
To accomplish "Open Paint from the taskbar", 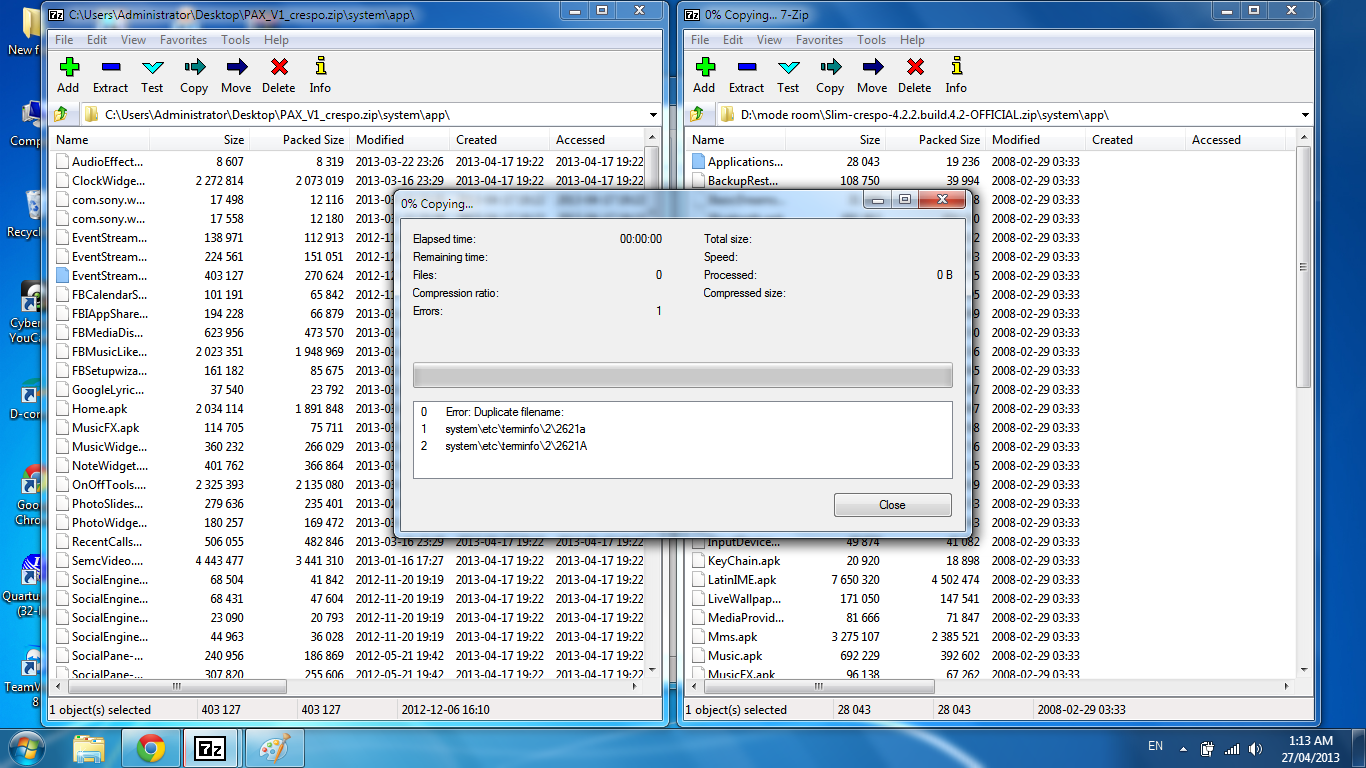I will 273,748.
